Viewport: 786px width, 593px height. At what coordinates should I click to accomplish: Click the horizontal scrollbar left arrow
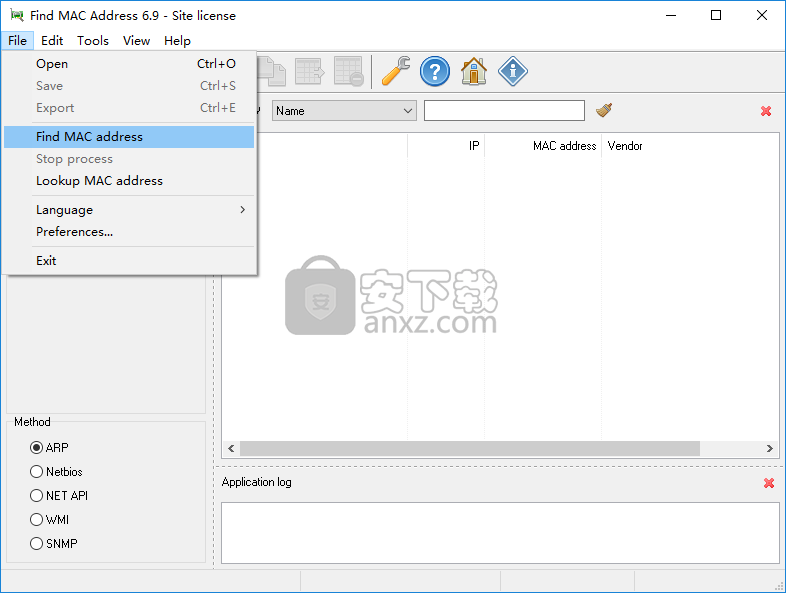[231, 448]
